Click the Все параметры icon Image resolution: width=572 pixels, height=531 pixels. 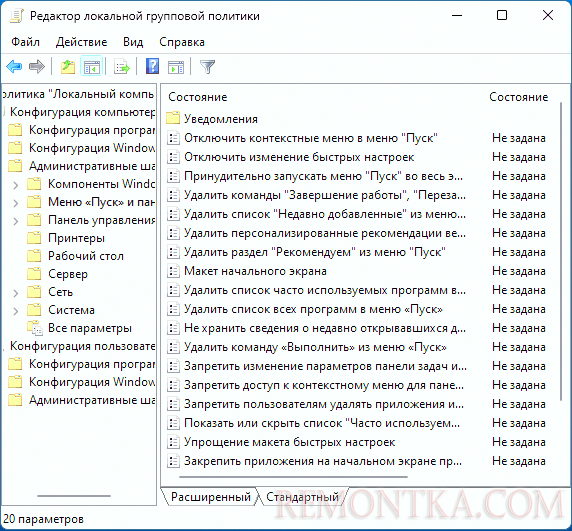click(35, 328)
